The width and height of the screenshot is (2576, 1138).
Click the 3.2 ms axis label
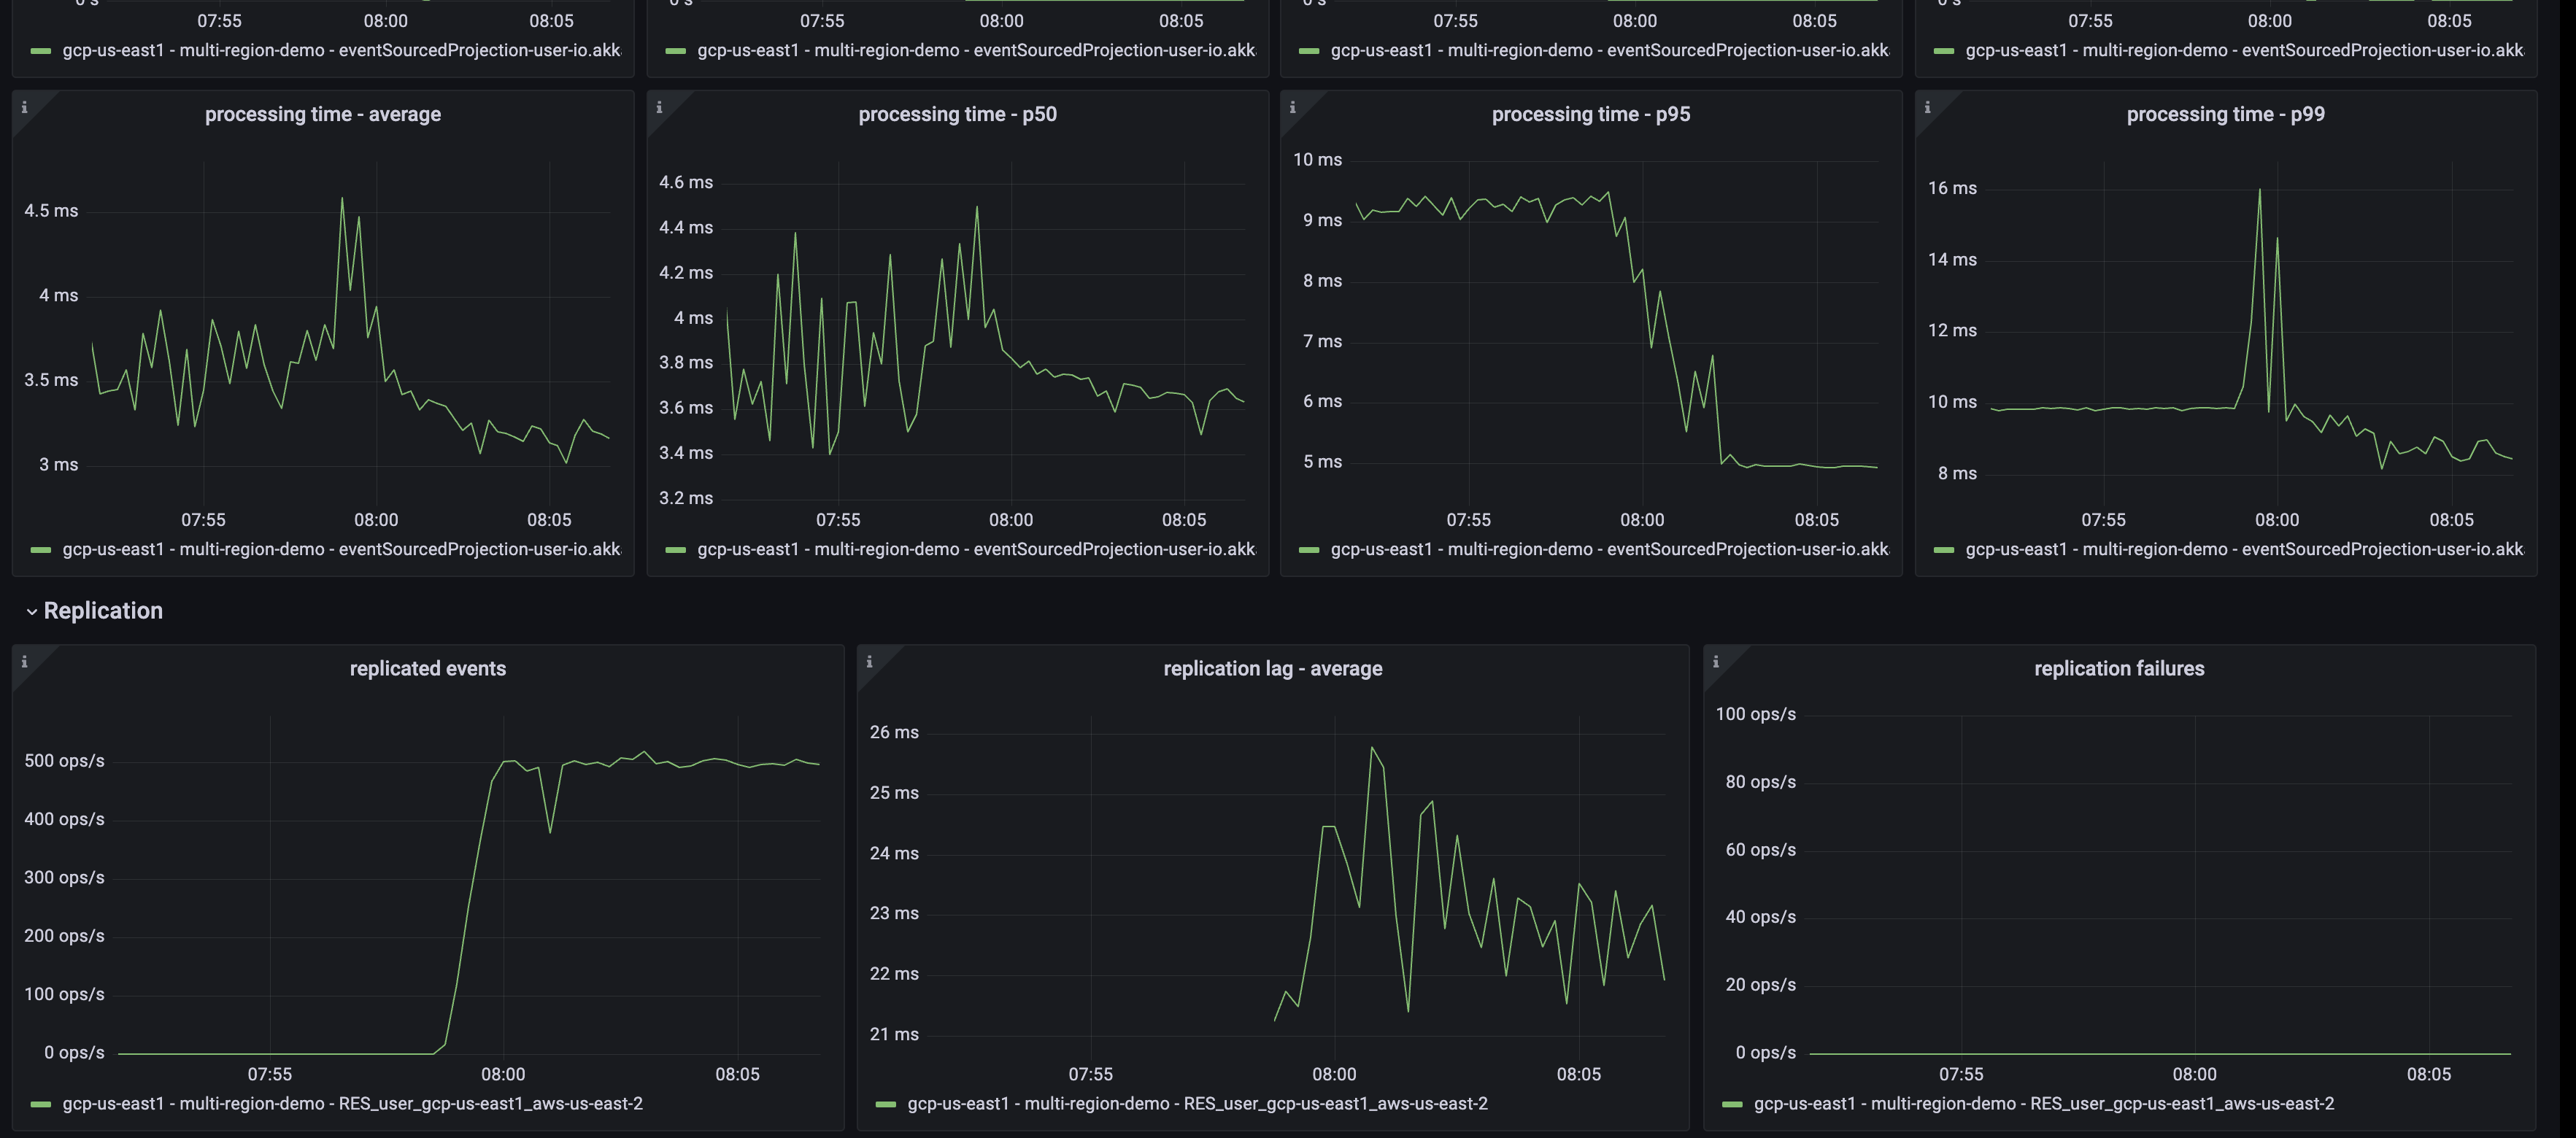[686, 498]
